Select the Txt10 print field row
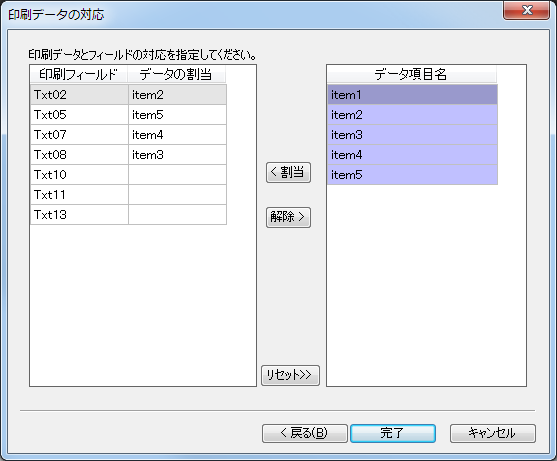The image size is (557, 461). 128,175
